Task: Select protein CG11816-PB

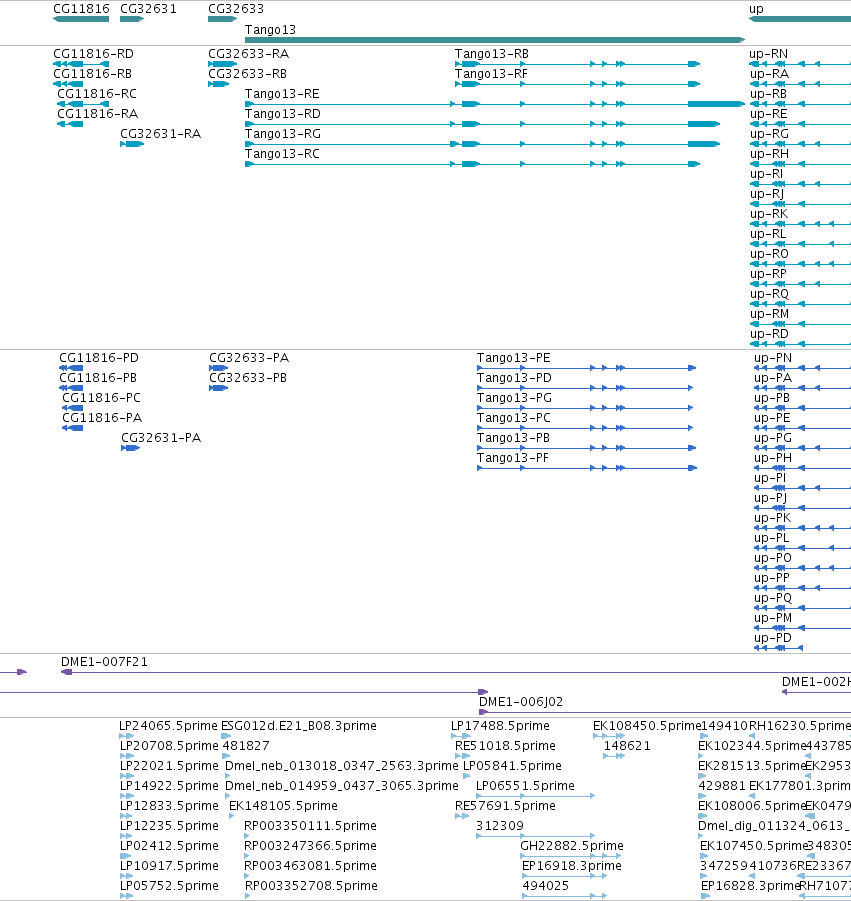Action: [x=98, y=378]
